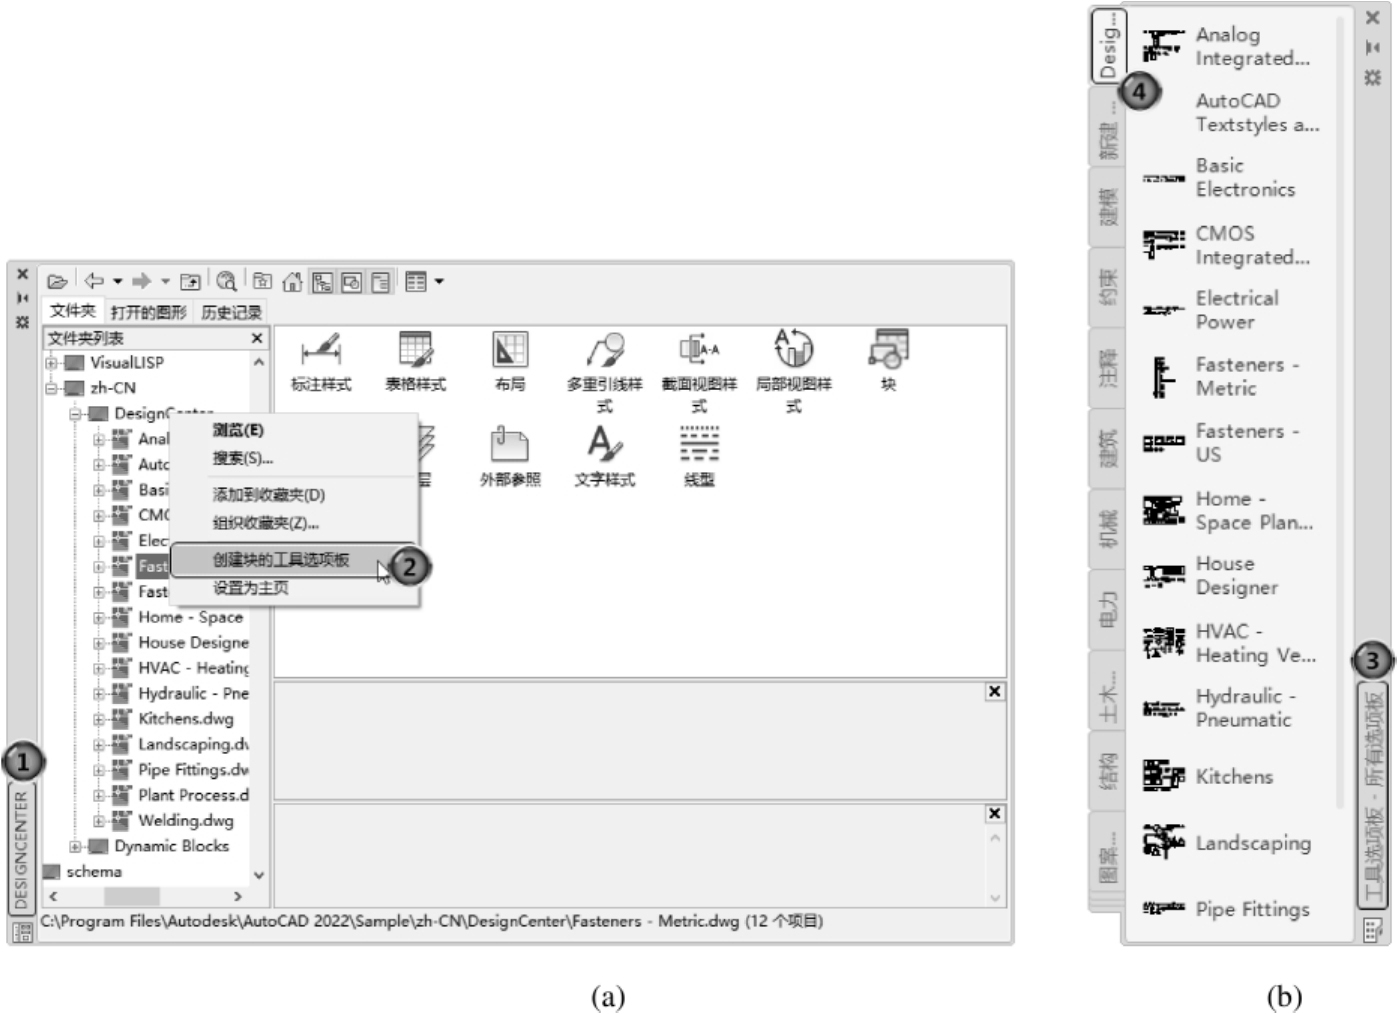
Task: Toggle the preview pane button
Action: (x=351, y=282)
